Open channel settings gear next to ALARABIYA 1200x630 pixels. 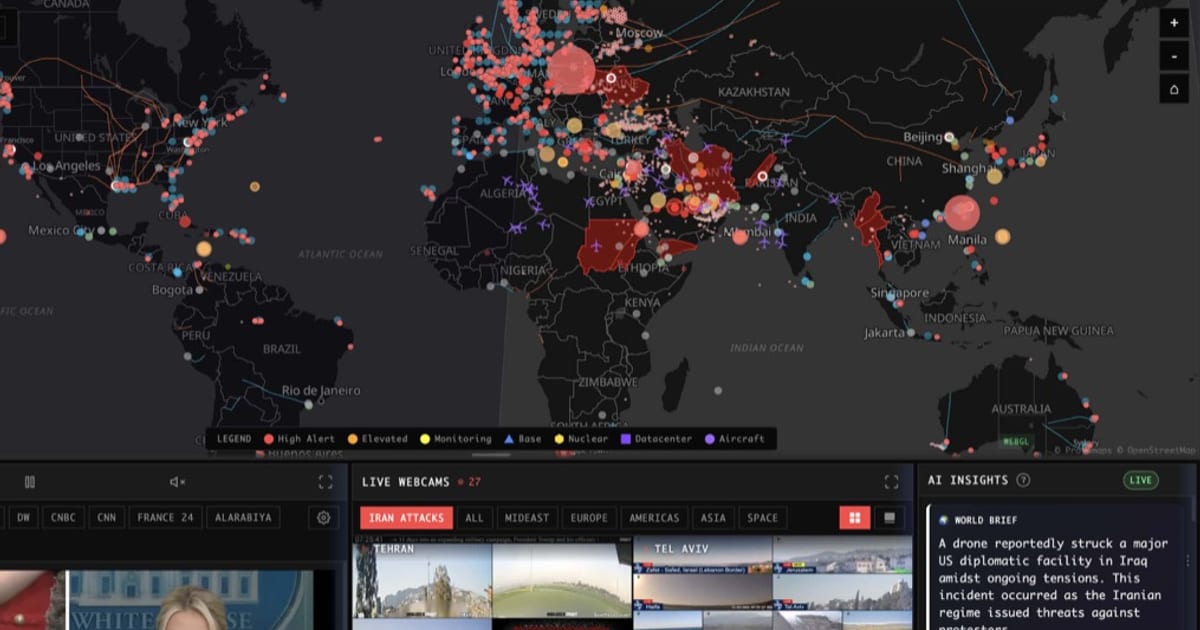[x=323, y=518]
